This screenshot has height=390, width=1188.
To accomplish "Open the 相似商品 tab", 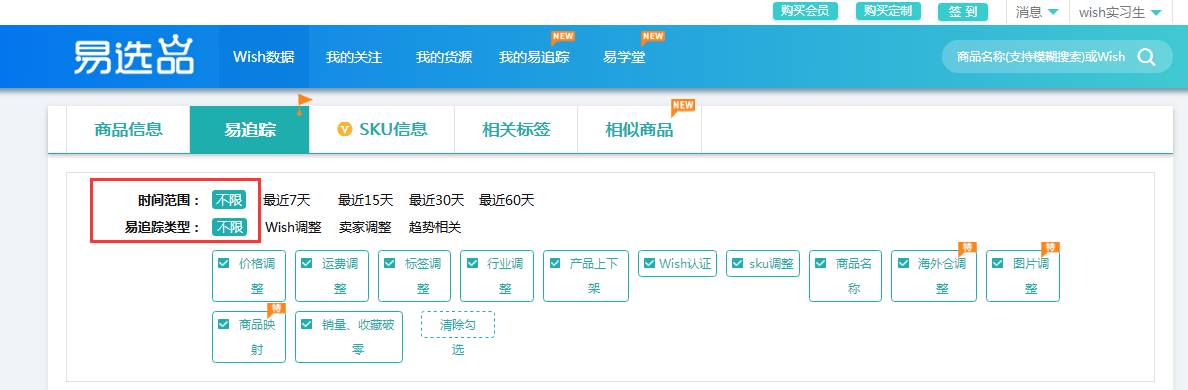I will [x=639, y=129].
